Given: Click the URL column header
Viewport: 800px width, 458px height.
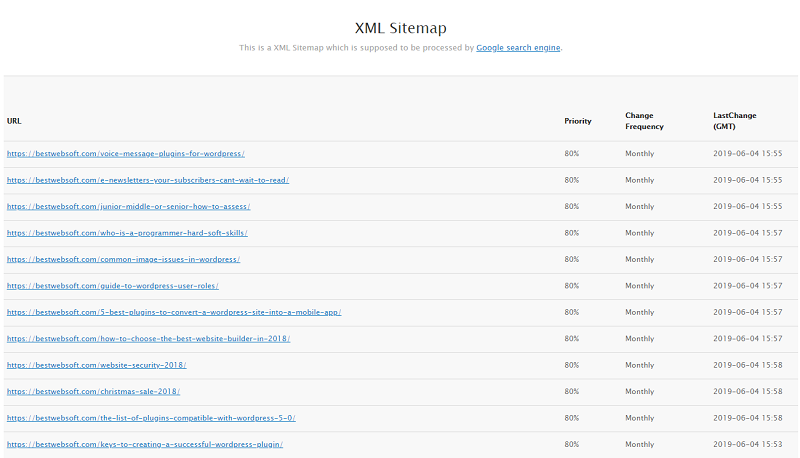Looking at the screenshot, I should [14, 121].
